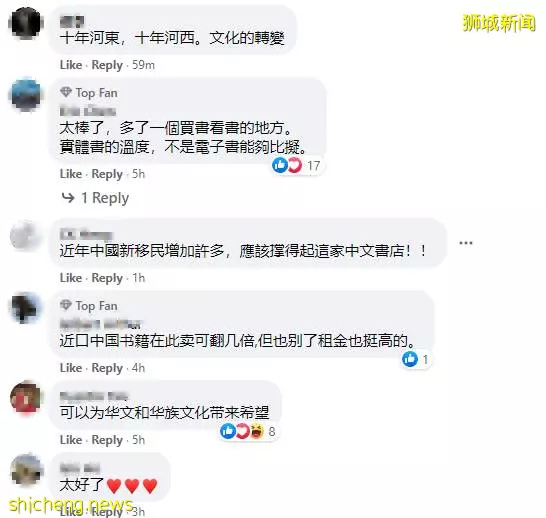Open the profile picture of the 太棒了 commenter
Viewport: 546px width, 518px height.
pos(25,94)
